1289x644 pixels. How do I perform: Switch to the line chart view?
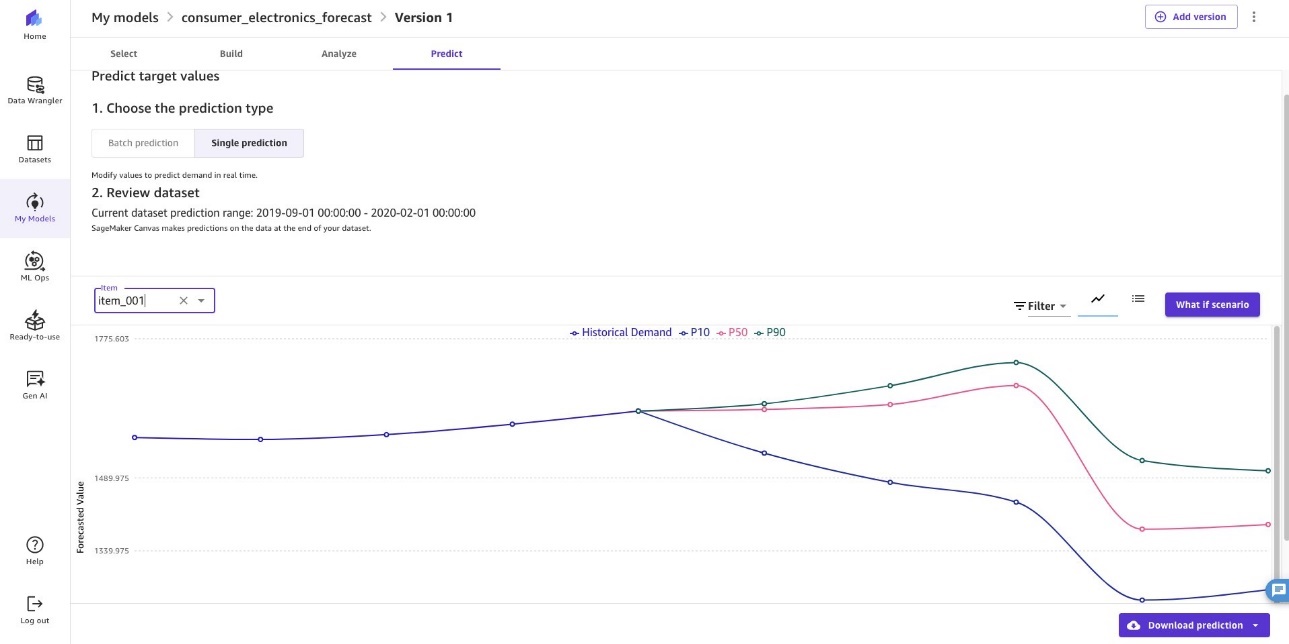coord(1098,299)
